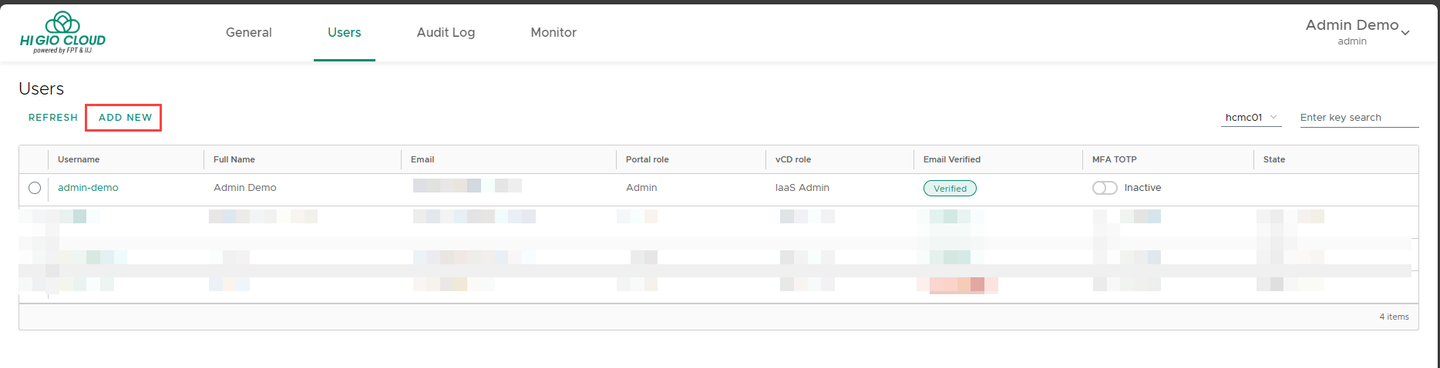Select the Users tab
1440x368 pixels.
[344, 32]
